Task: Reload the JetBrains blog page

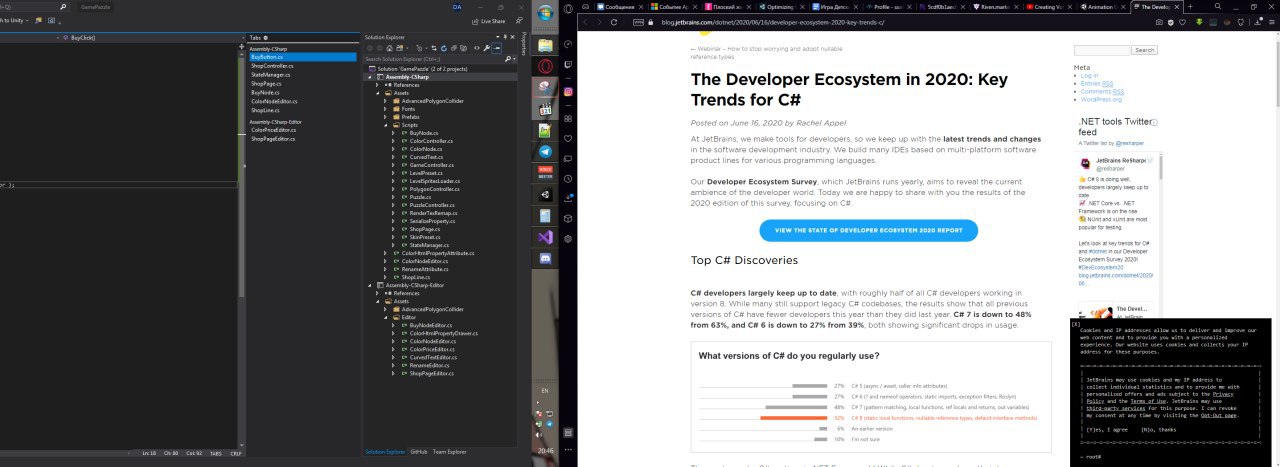Action: click(x=614, y=22)
